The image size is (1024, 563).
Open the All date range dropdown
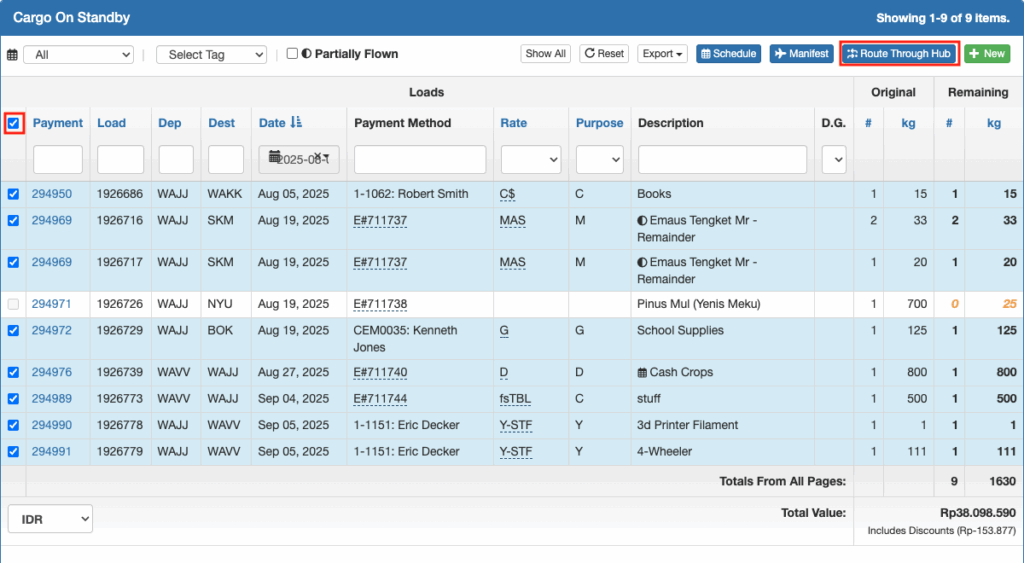78,55
